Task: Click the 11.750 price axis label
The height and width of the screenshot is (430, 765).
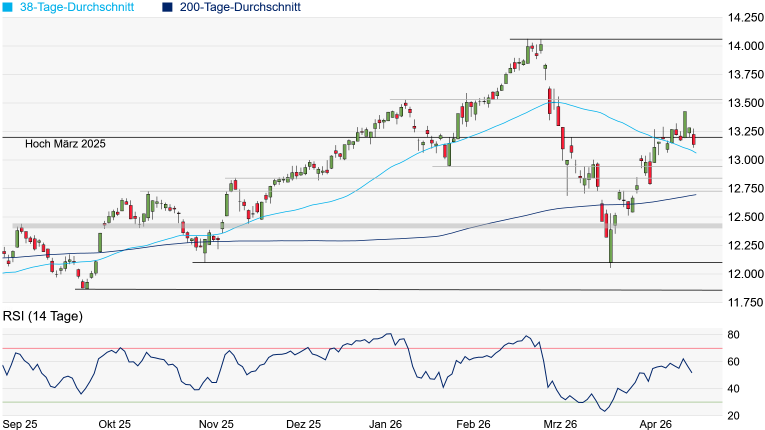Action: pyautogui.click(x=745, y=303)
